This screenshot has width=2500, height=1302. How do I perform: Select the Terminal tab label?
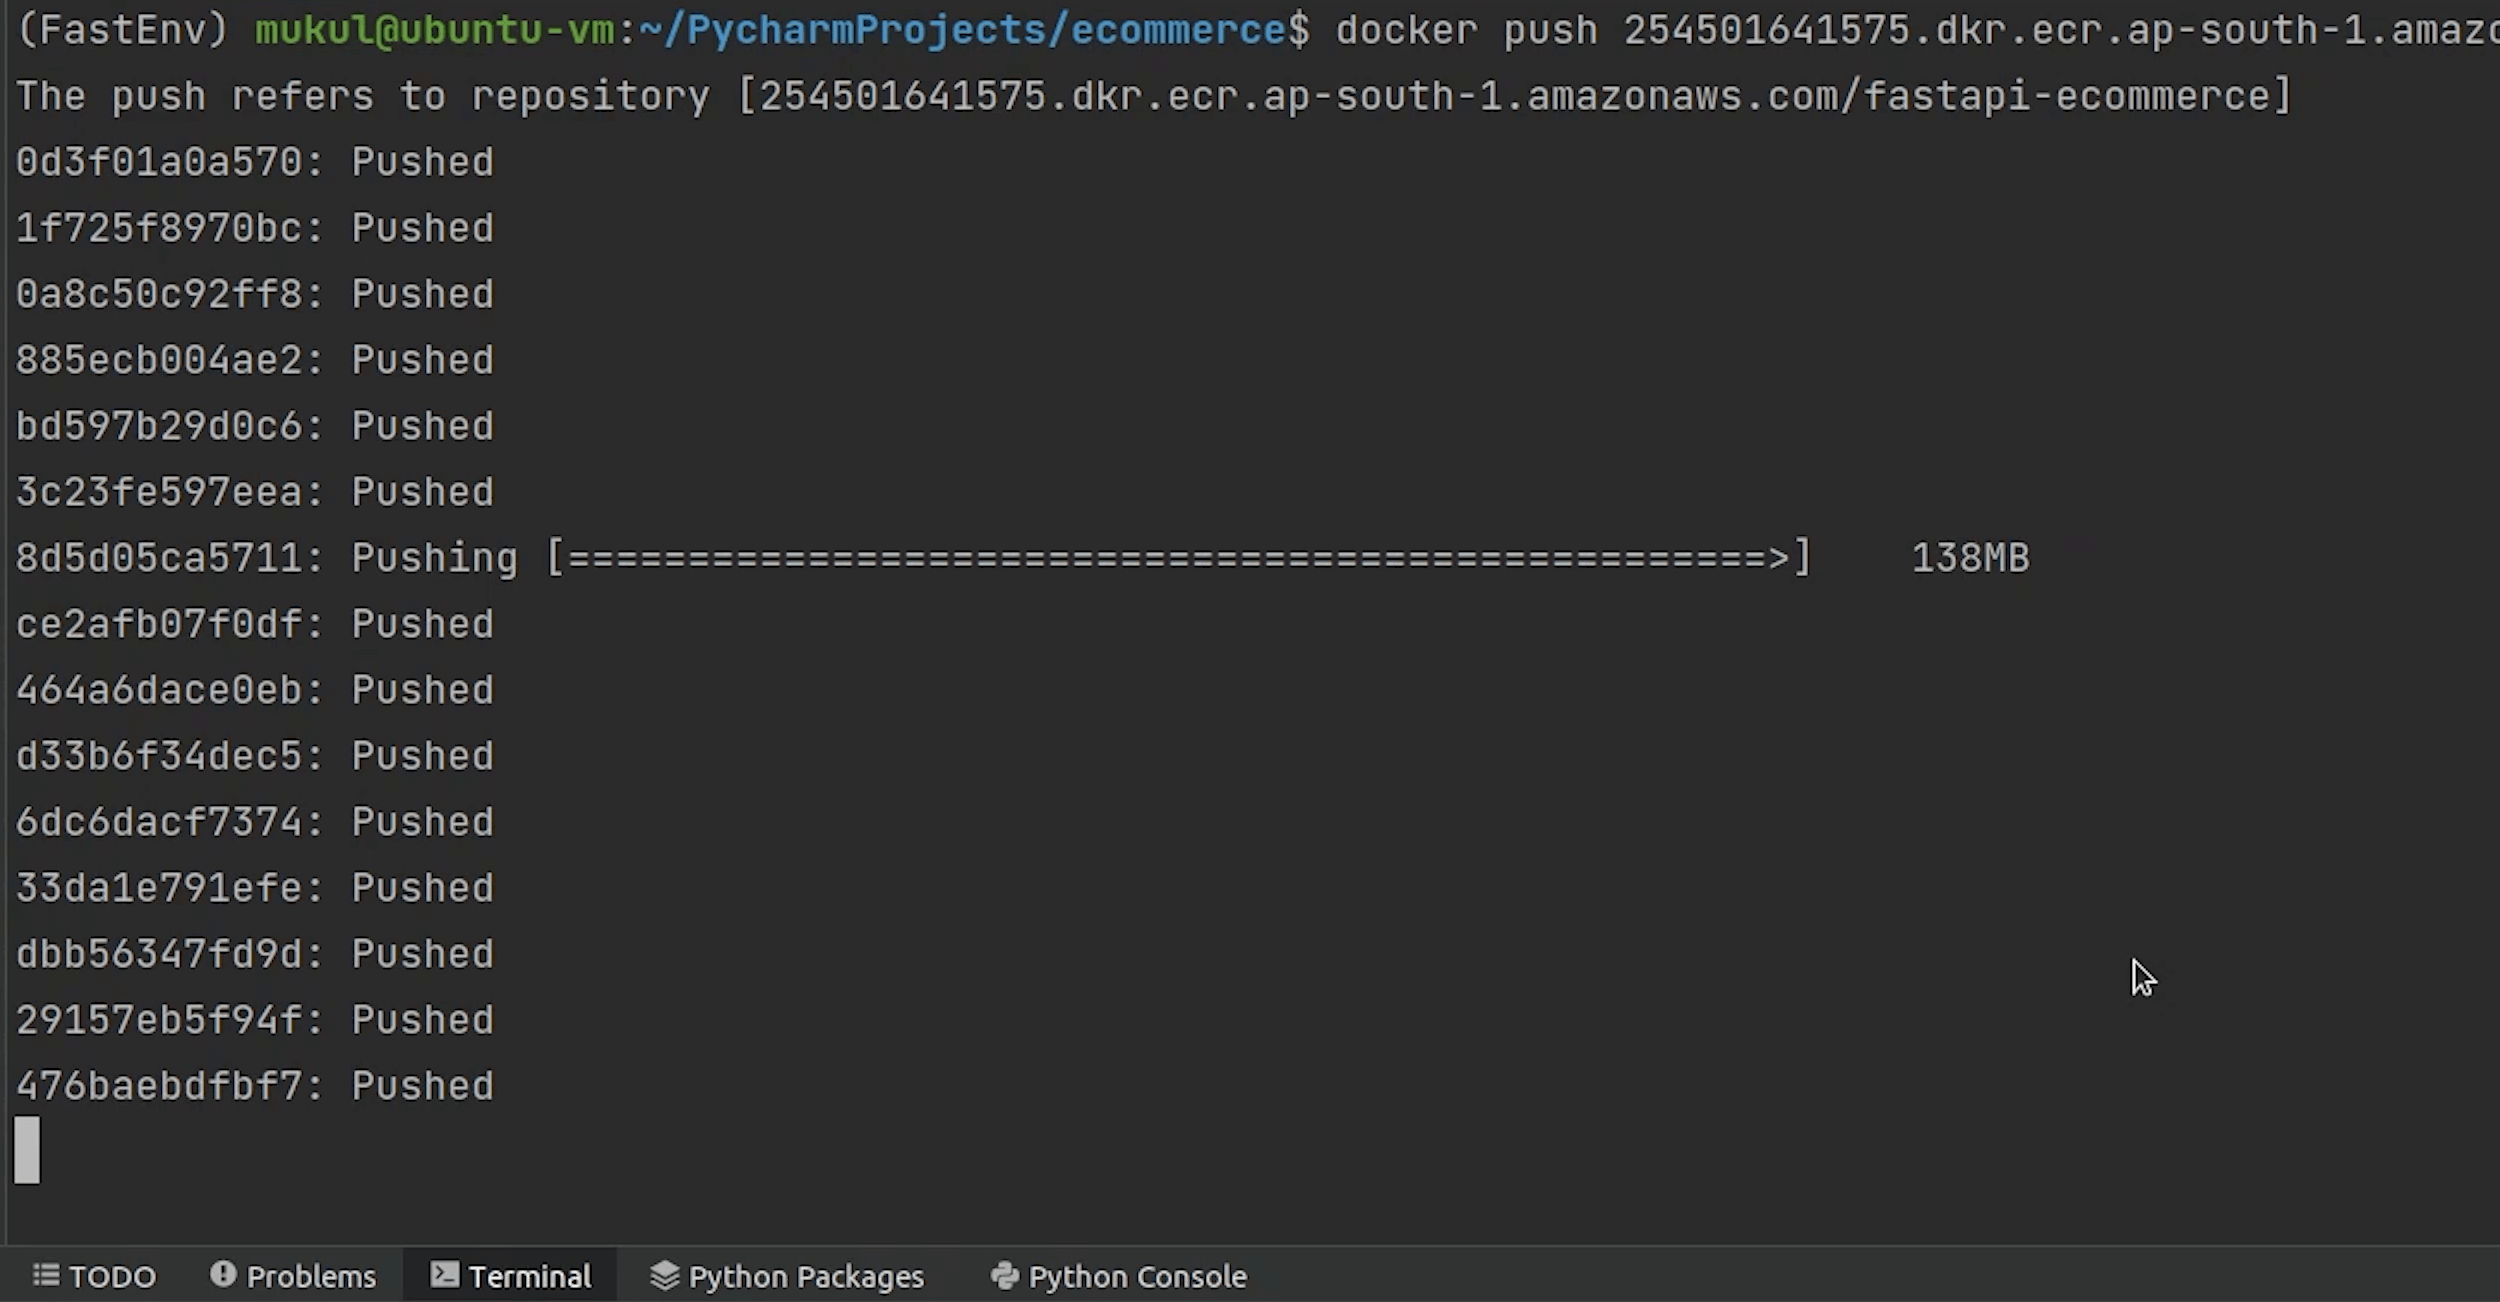[530, 1277]
